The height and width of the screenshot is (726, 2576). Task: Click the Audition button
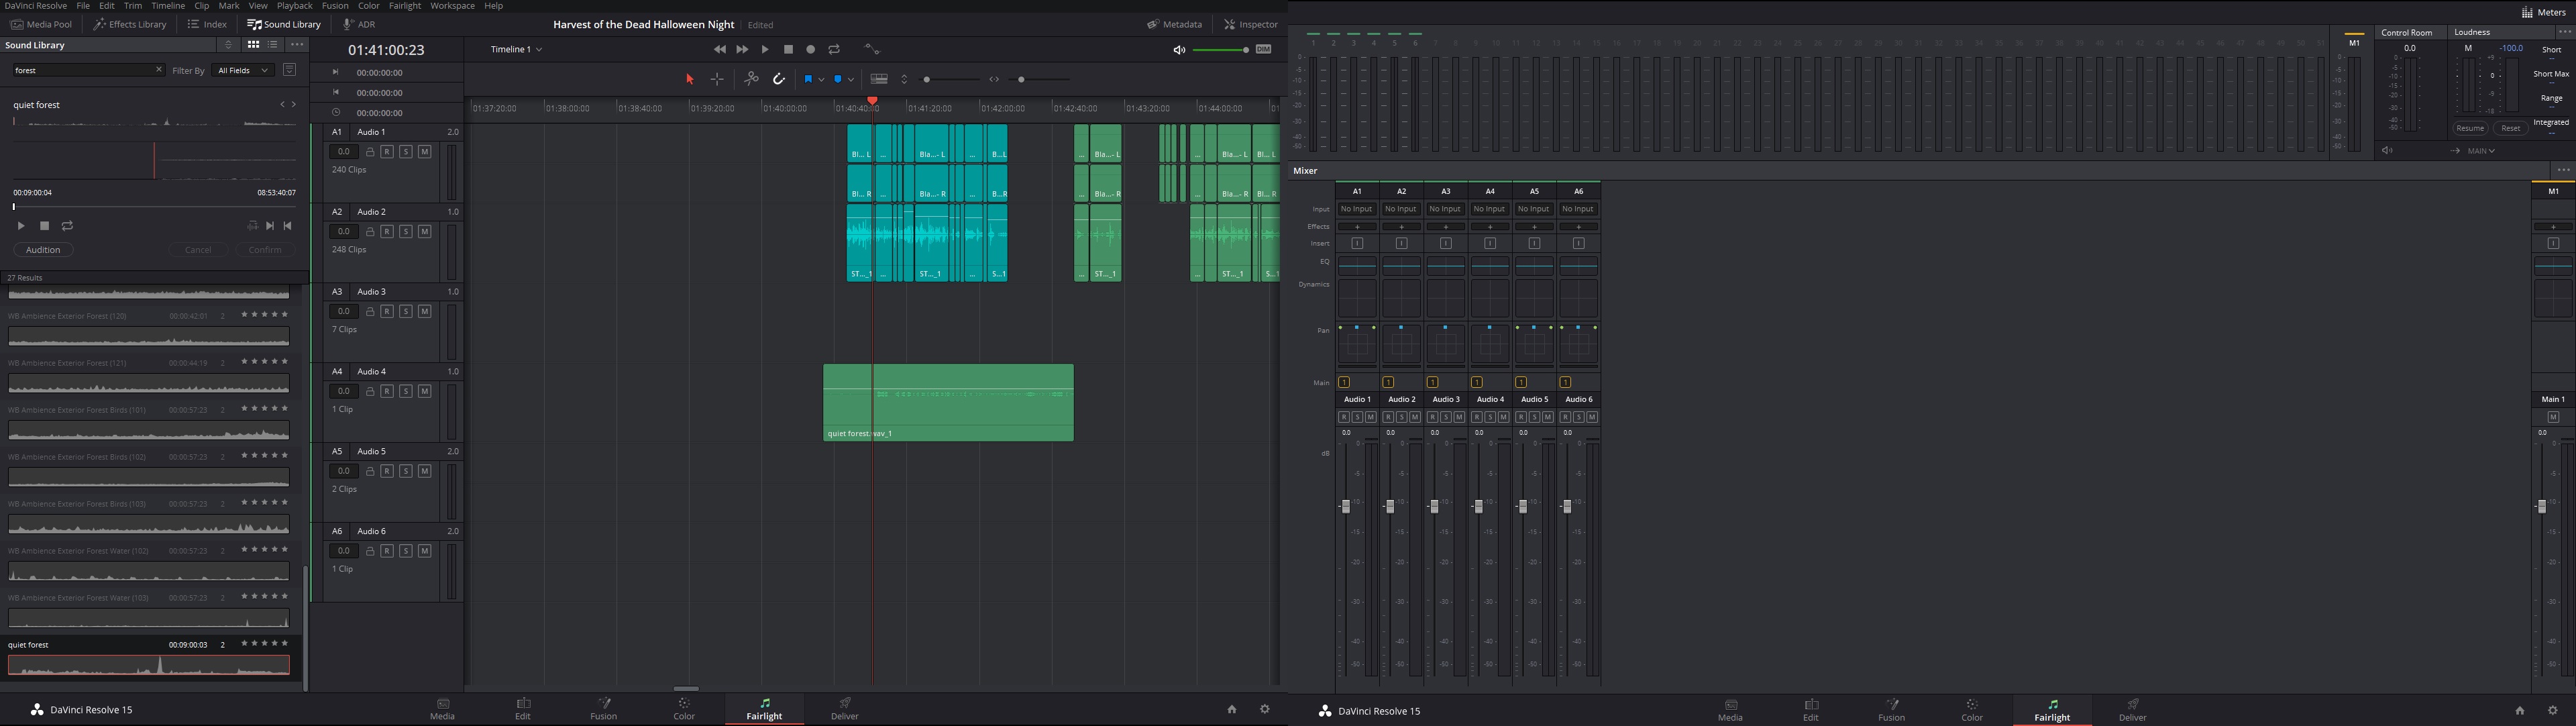[43, 250]
